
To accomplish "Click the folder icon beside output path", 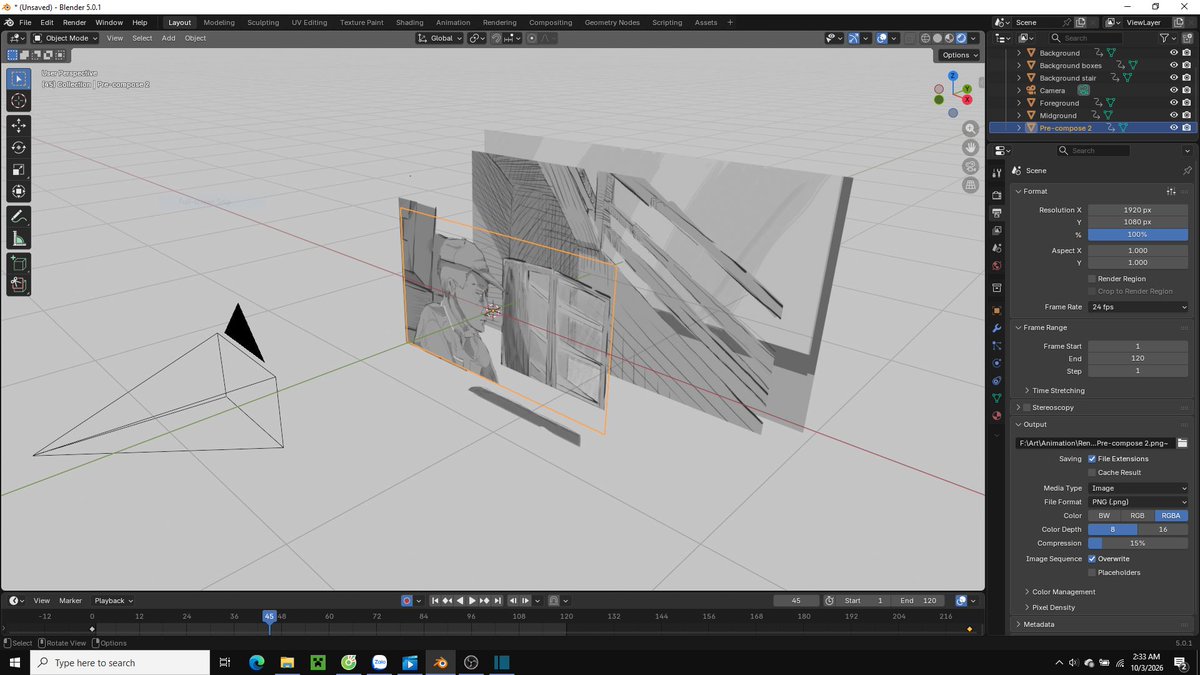I will tap(1182, 442).
